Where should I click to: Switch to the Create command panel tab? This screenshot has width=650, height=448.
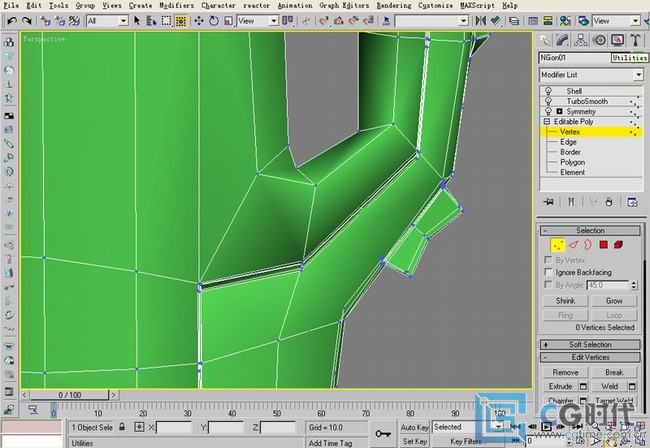pos(544,40)
